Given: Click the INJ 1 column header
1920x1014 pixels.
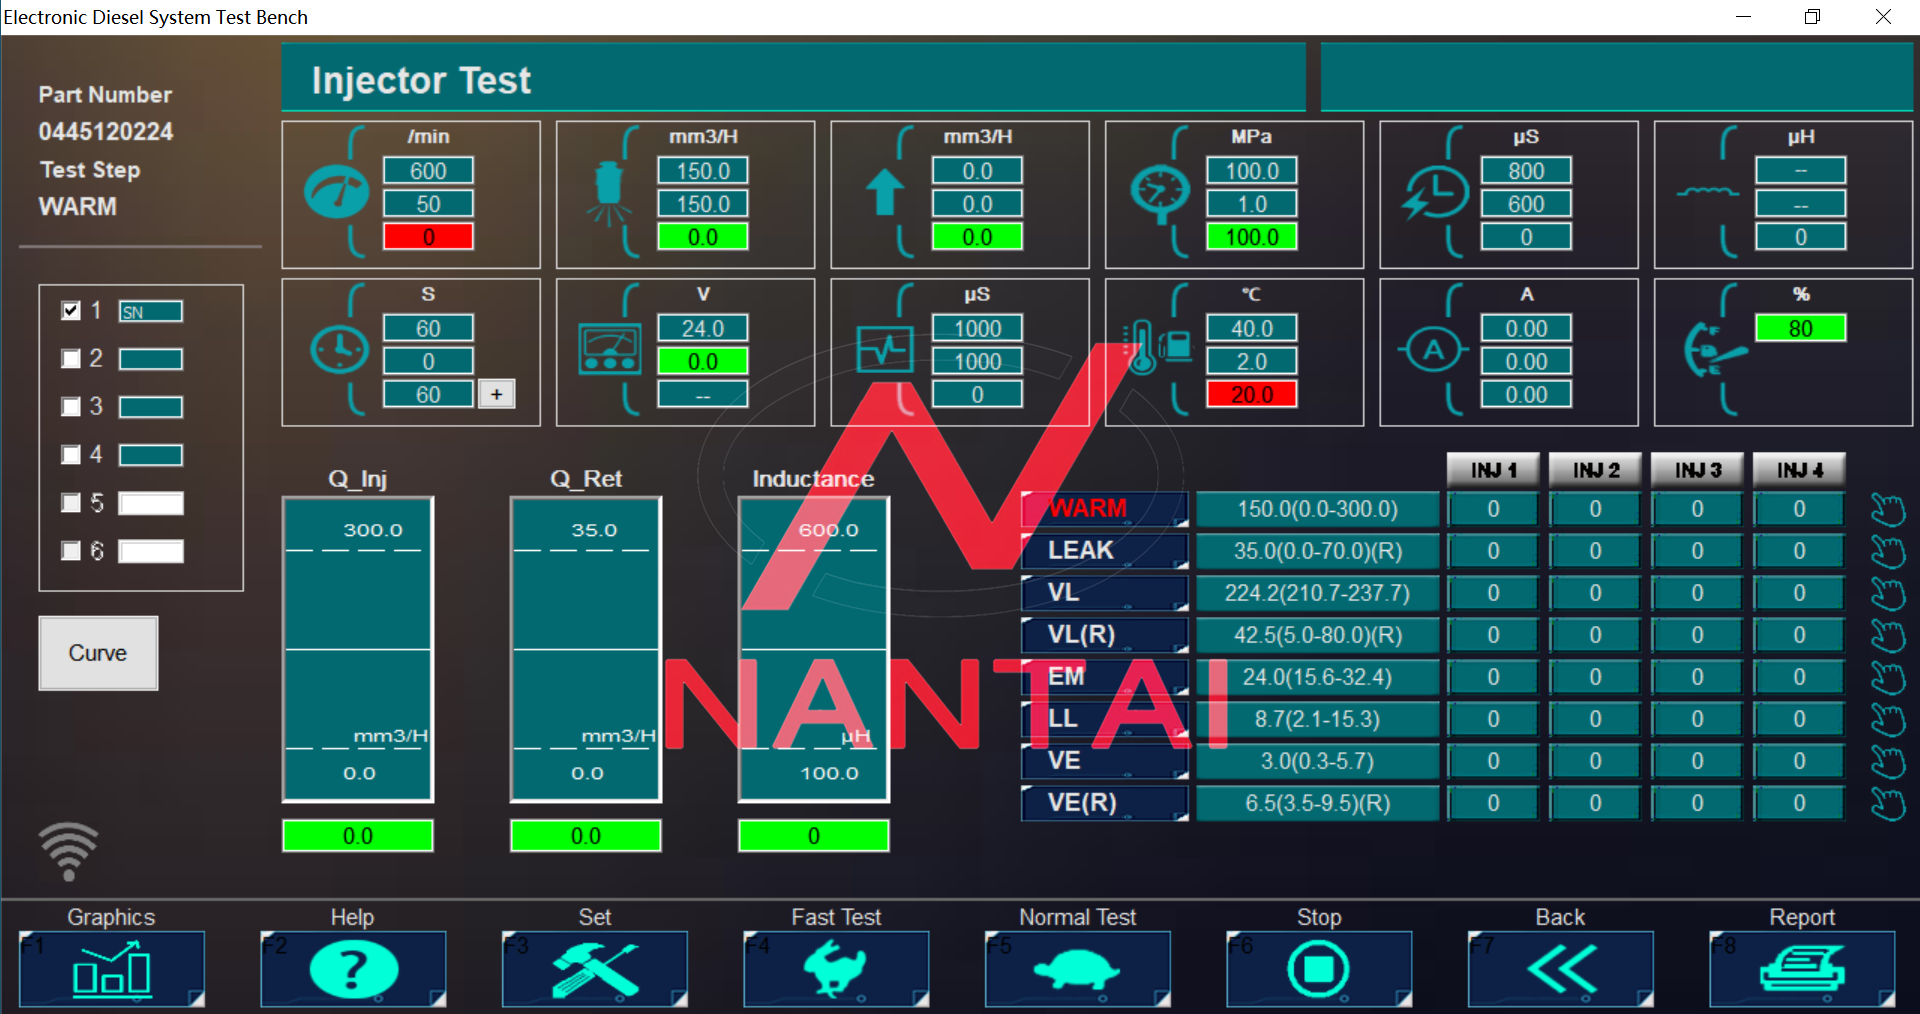Looking at the screenshot, I should click(1494, 469).
